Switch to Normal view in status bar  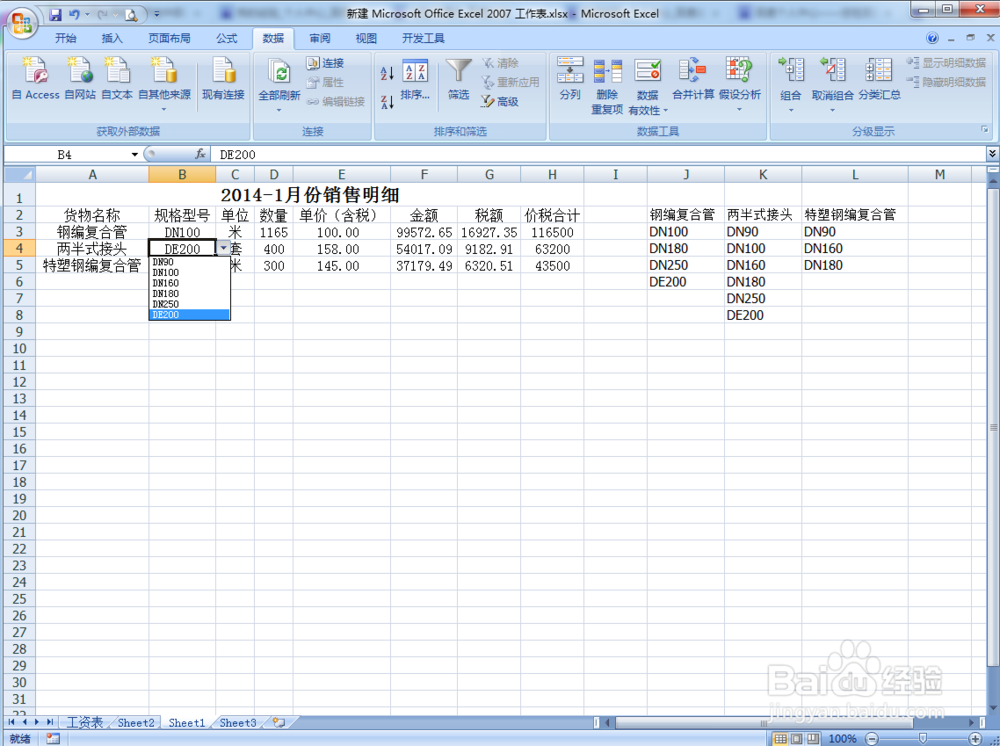pyautogui.click(x=780, y=738)
